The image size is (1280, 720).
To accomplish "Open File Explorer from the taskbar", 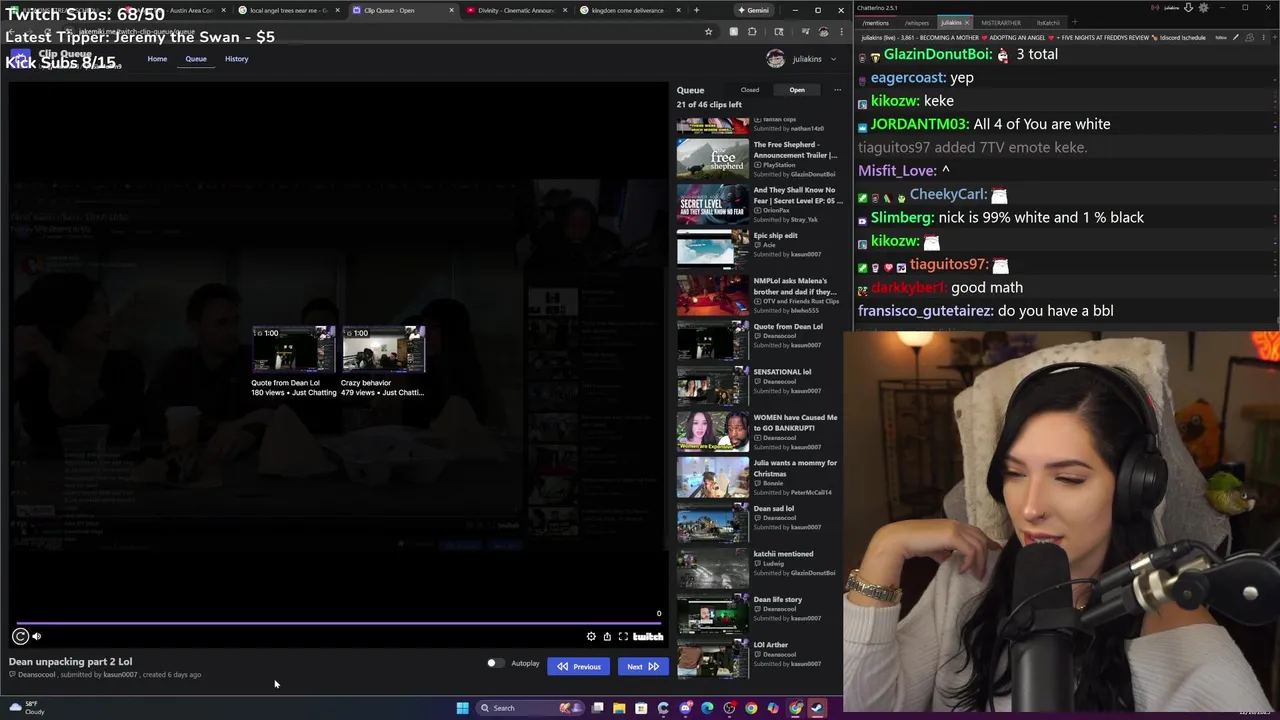I will coord(619,708).
